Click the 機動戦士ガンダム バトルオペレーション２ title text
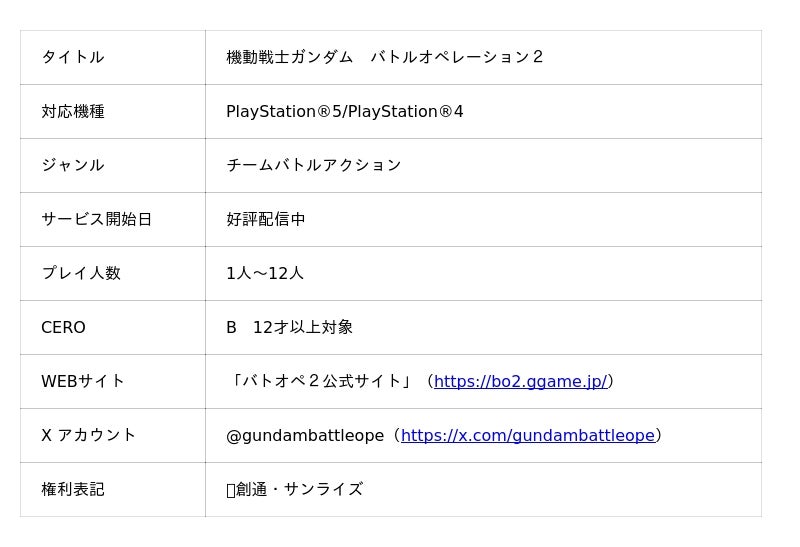This screenshot has width=800, height=547. coord(385,57)
